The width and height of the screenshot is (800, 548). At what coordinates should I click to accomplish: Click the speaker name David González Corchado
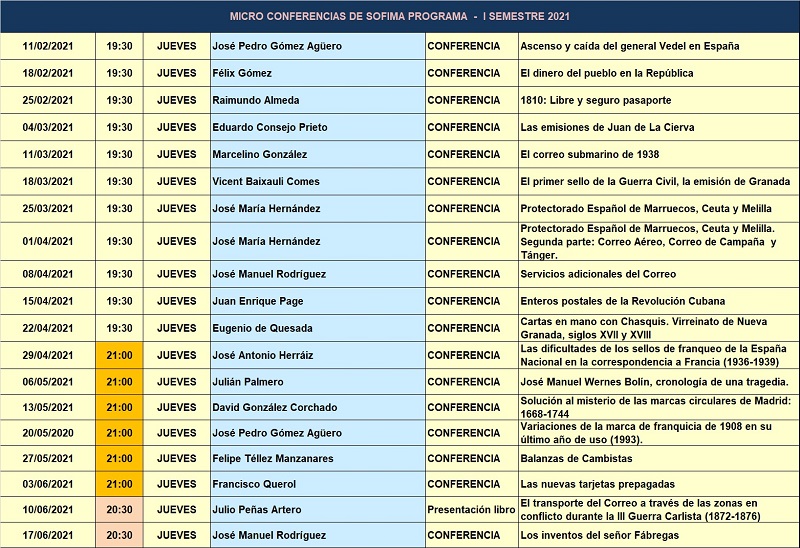(x=274, y=407)
